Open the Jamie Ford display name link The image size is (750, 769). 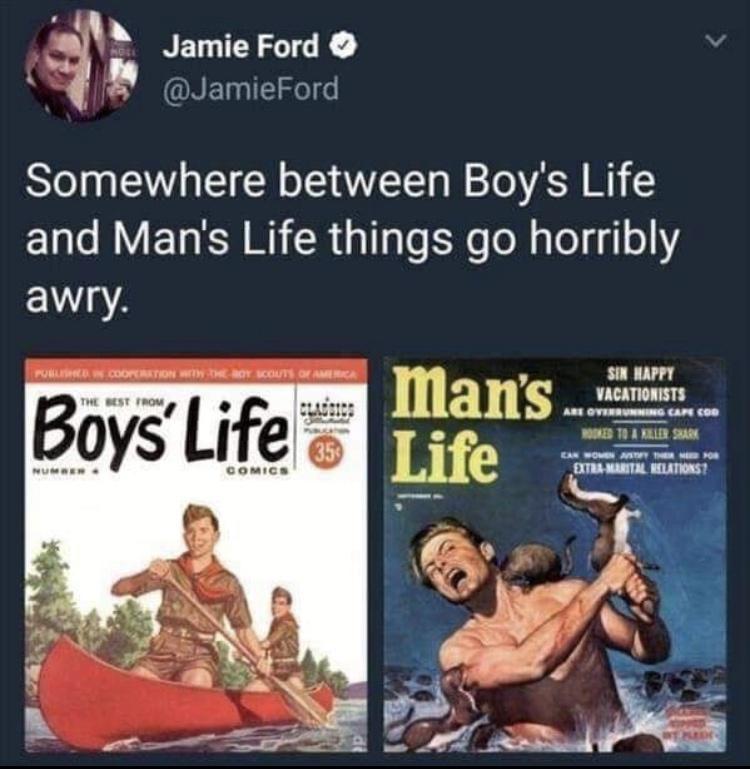(x=241, y=47)
